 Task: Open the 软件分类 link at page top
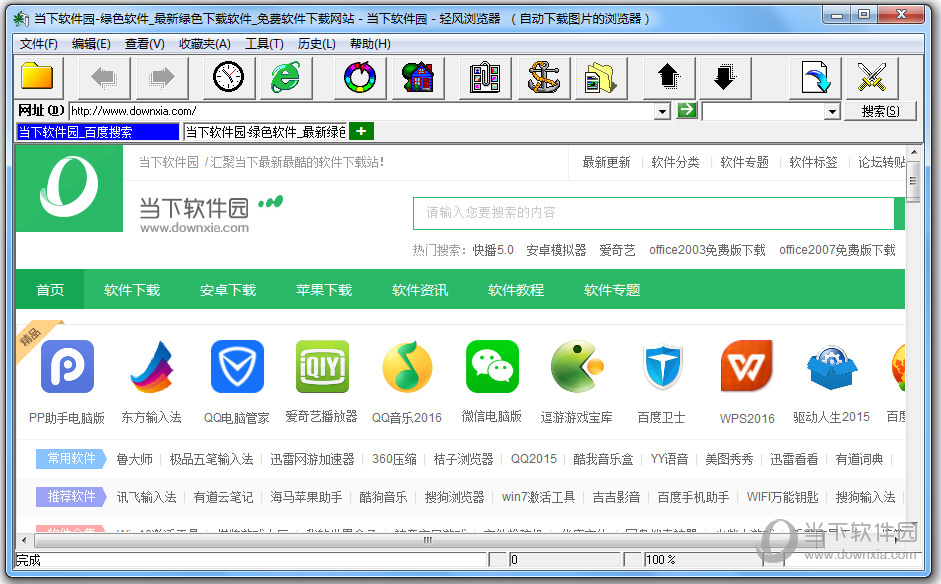675,163
